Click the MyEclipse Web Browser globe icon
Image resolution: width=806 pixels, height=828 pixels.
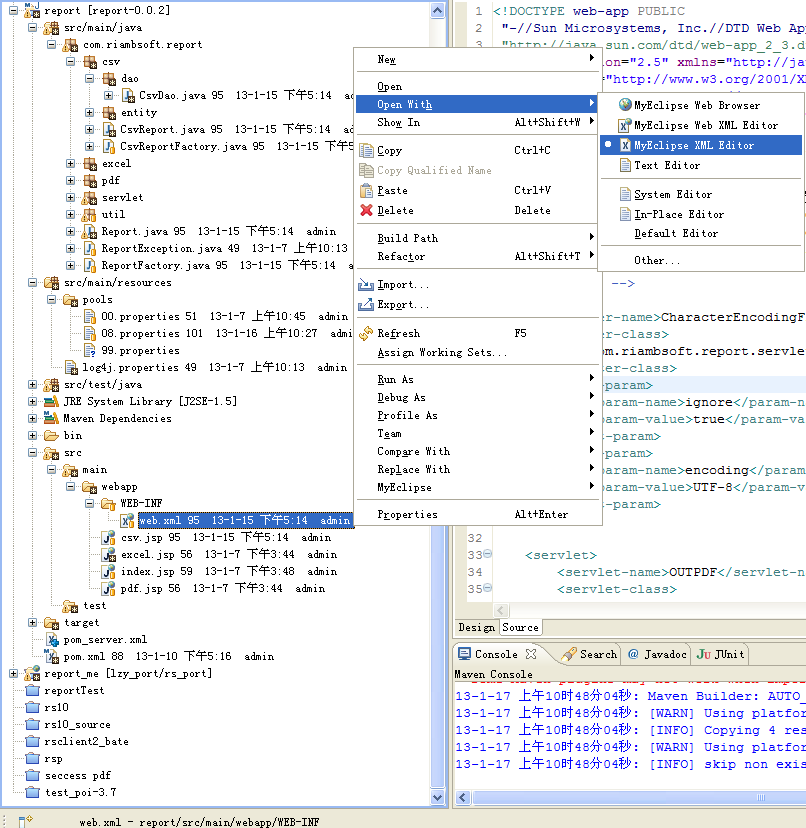[x=625, y=105]
